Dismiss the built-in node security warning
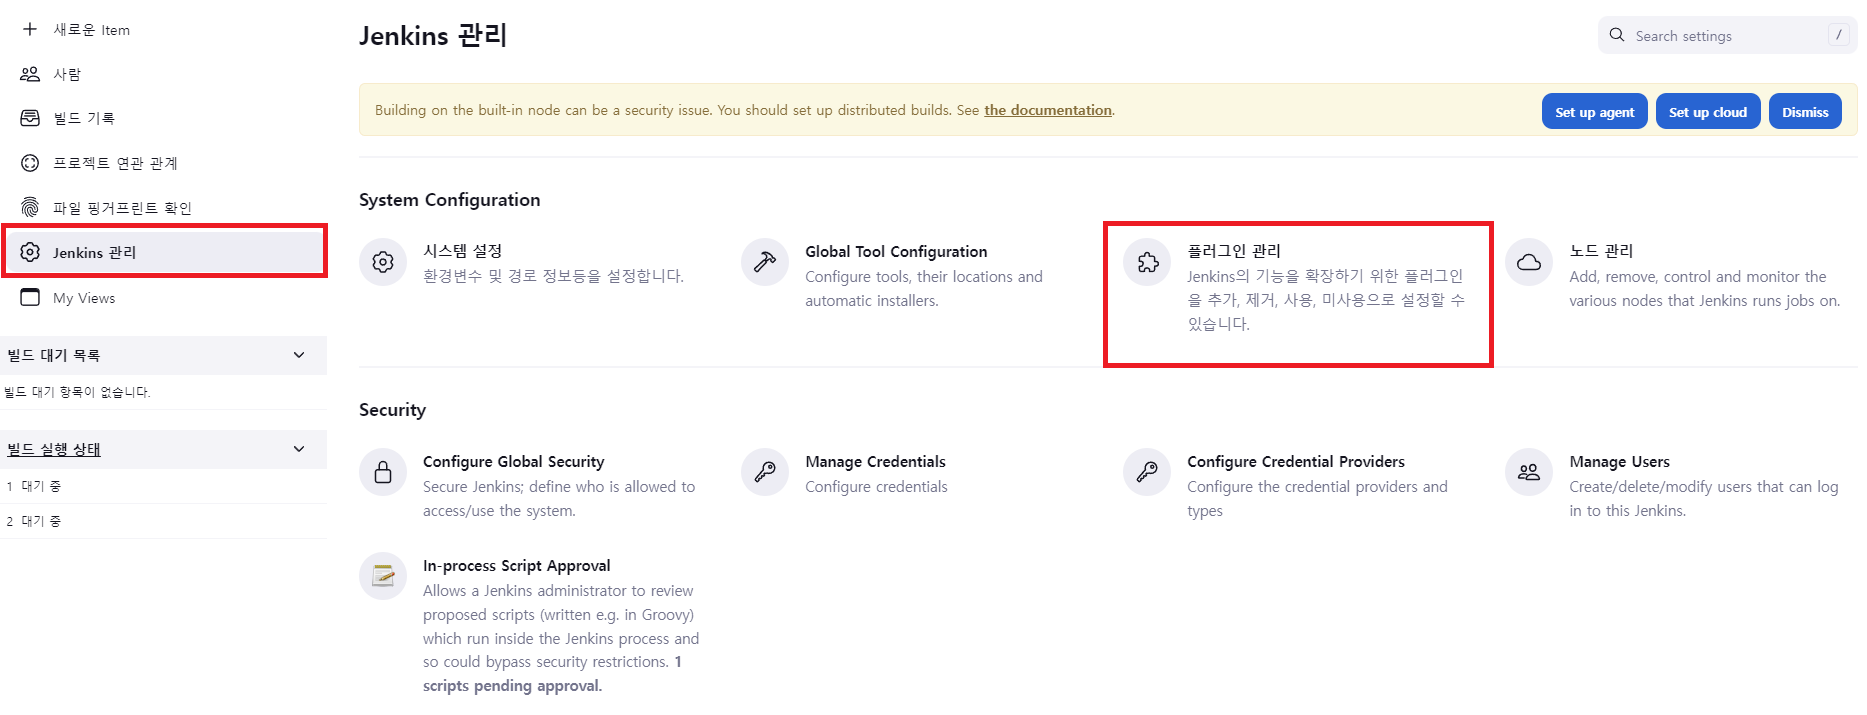Image resolution: width=1867 pixels, height=715 pixels. point(1805,112)
